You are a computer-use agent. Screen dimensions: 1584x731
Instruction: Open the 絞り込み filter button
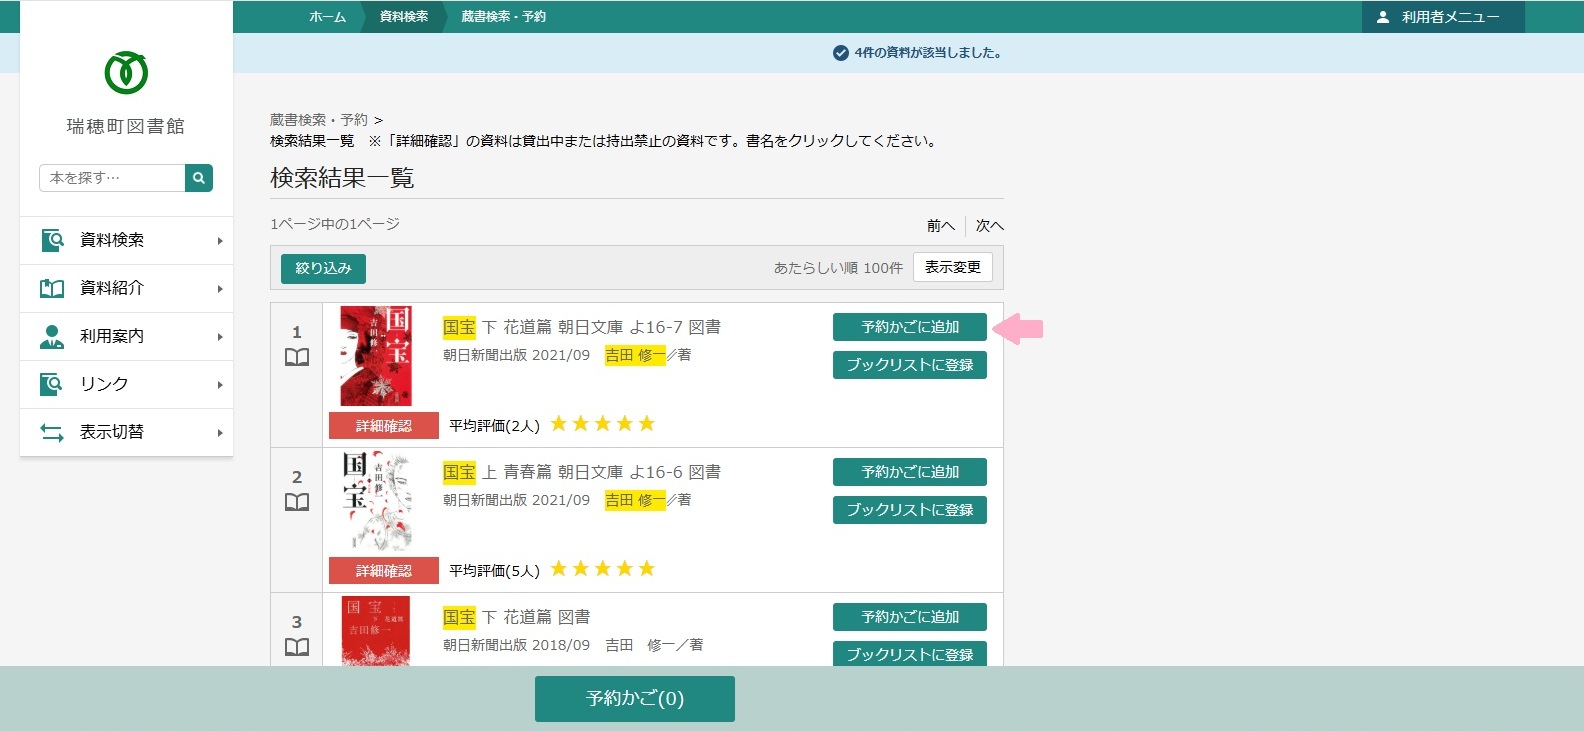(323, 268)
